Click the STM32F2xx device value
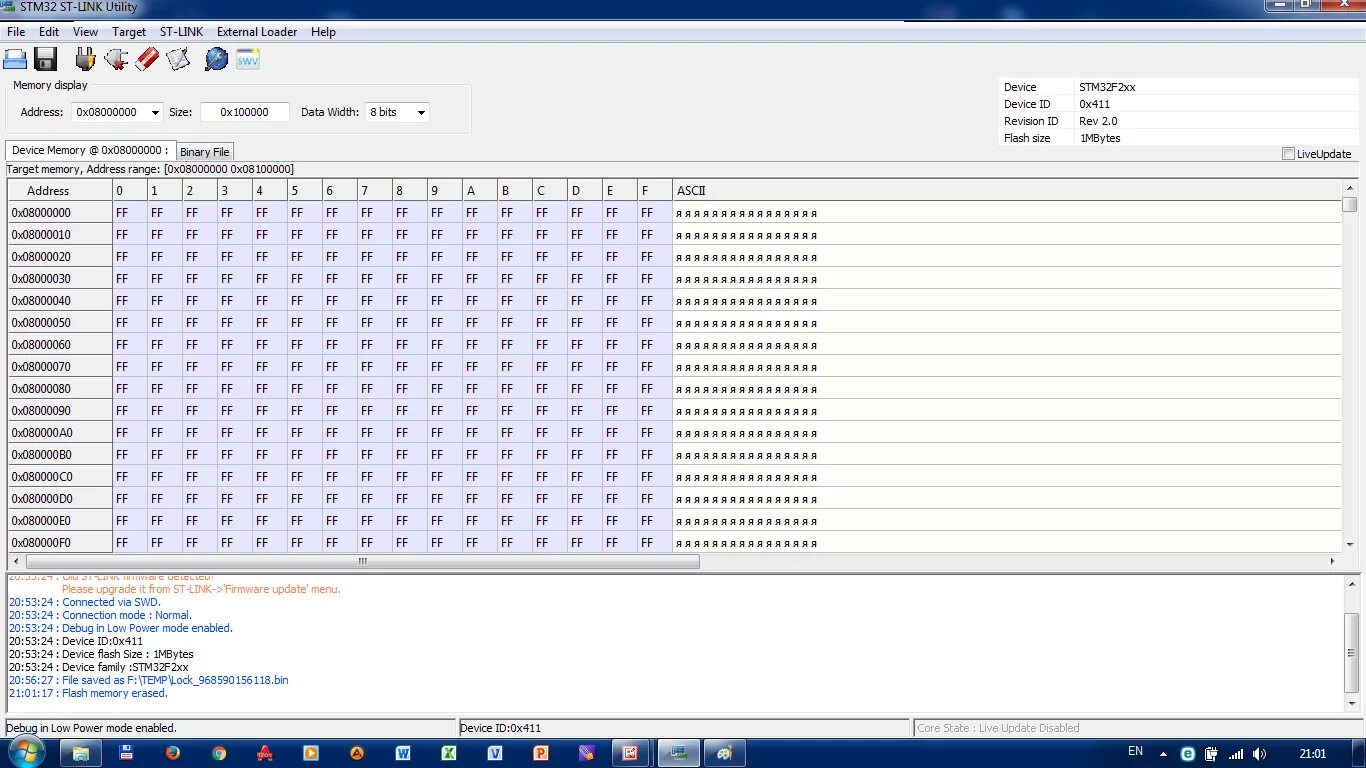Screen dimensions: 1366x768 click(x=1107, y=87)
